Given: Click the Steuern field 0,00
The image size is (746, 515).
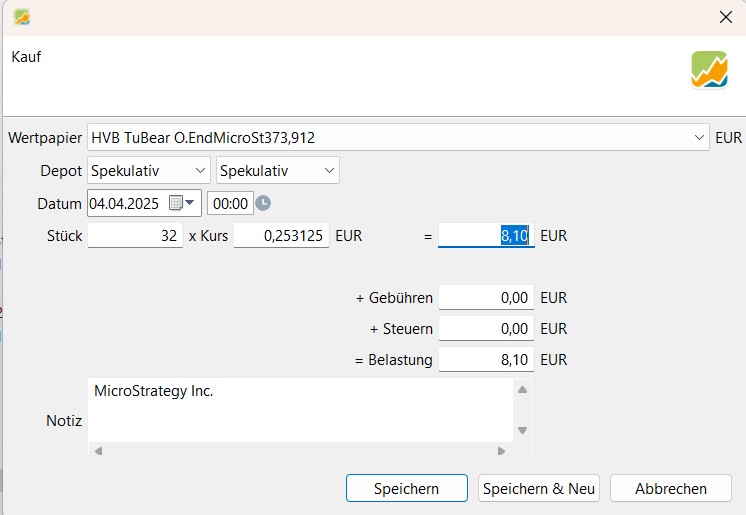Looking at the screenshot, I should click(486, 328).
